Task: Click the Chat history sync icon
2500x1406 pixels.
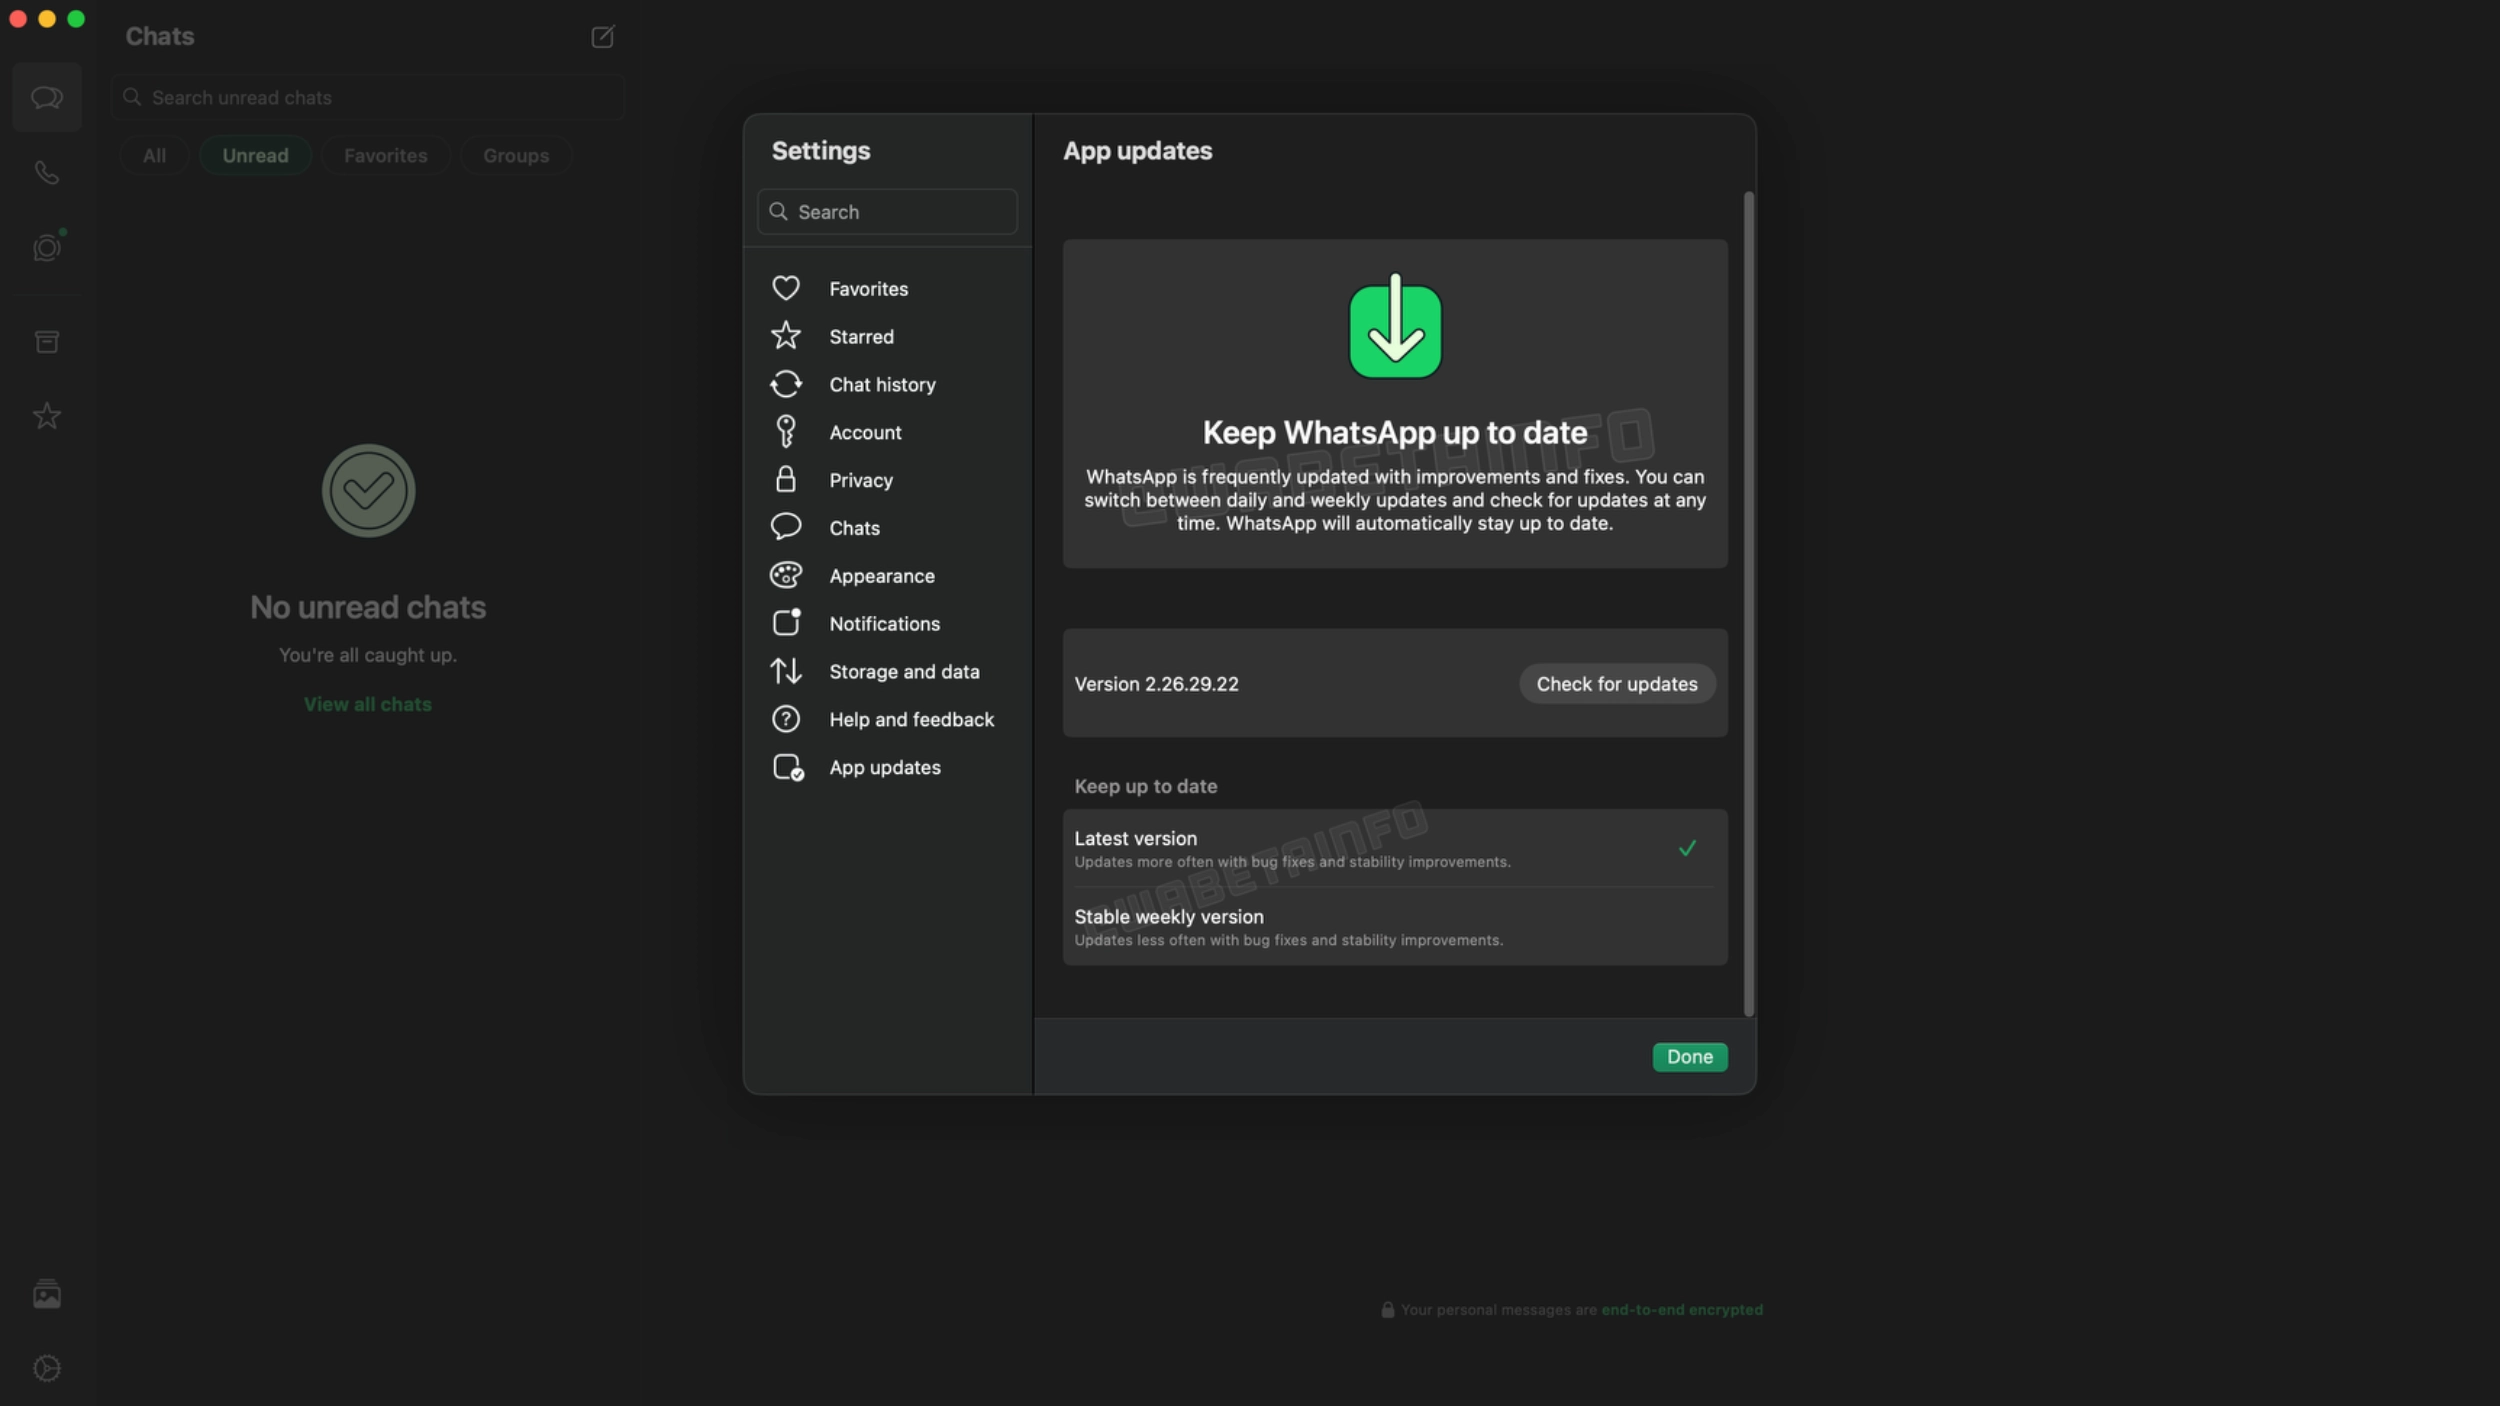Action: (786, 384)
